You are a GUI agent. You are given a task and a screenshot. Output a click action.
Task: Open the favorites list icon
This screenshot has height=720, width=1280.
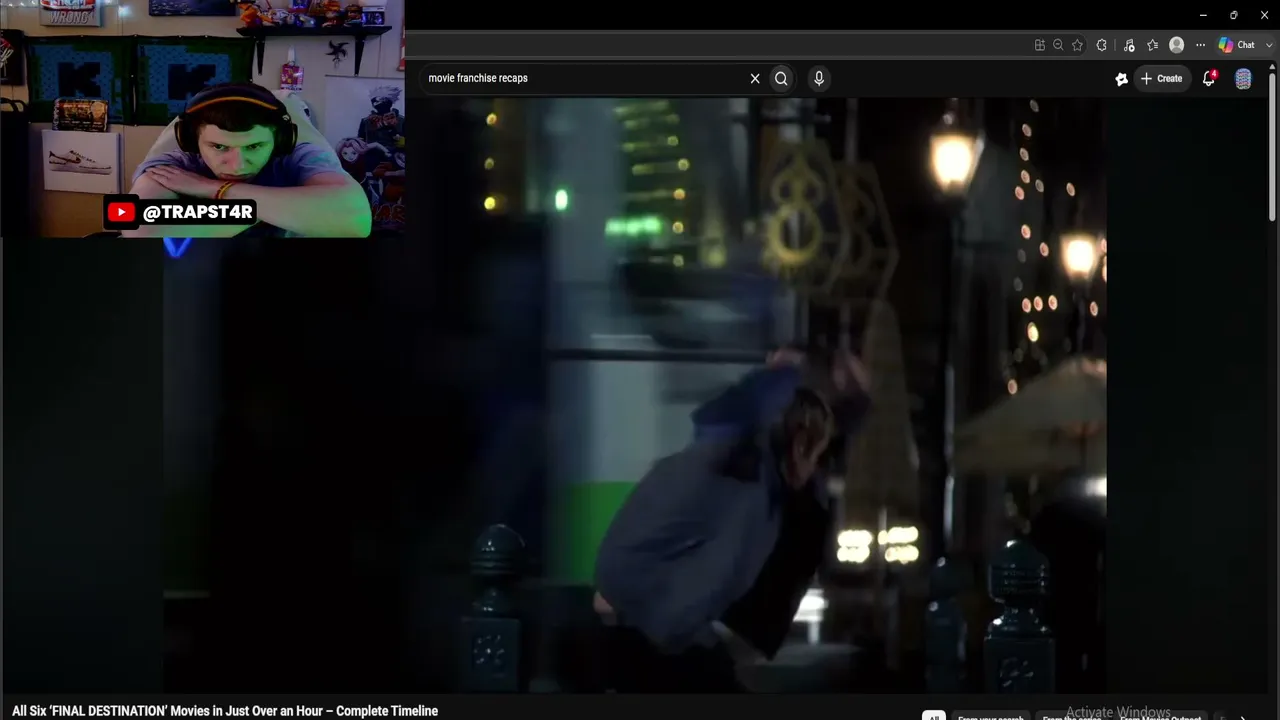pos(1153,45)
